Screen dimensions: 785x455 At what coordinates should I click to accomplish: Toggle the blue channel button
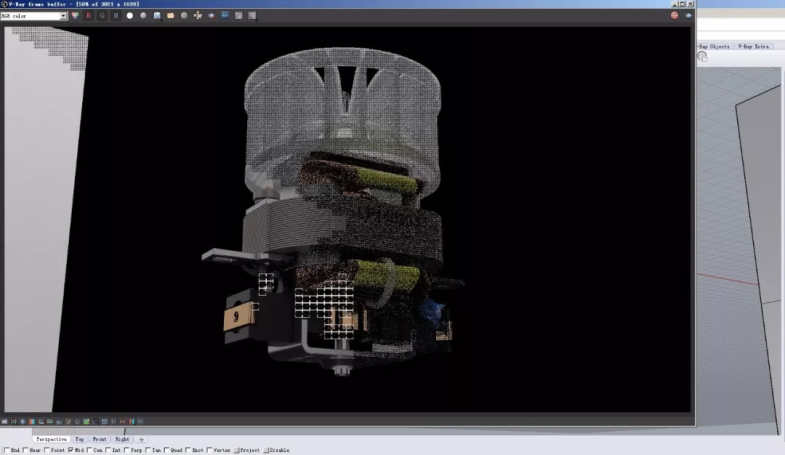[x=115, y=16]
